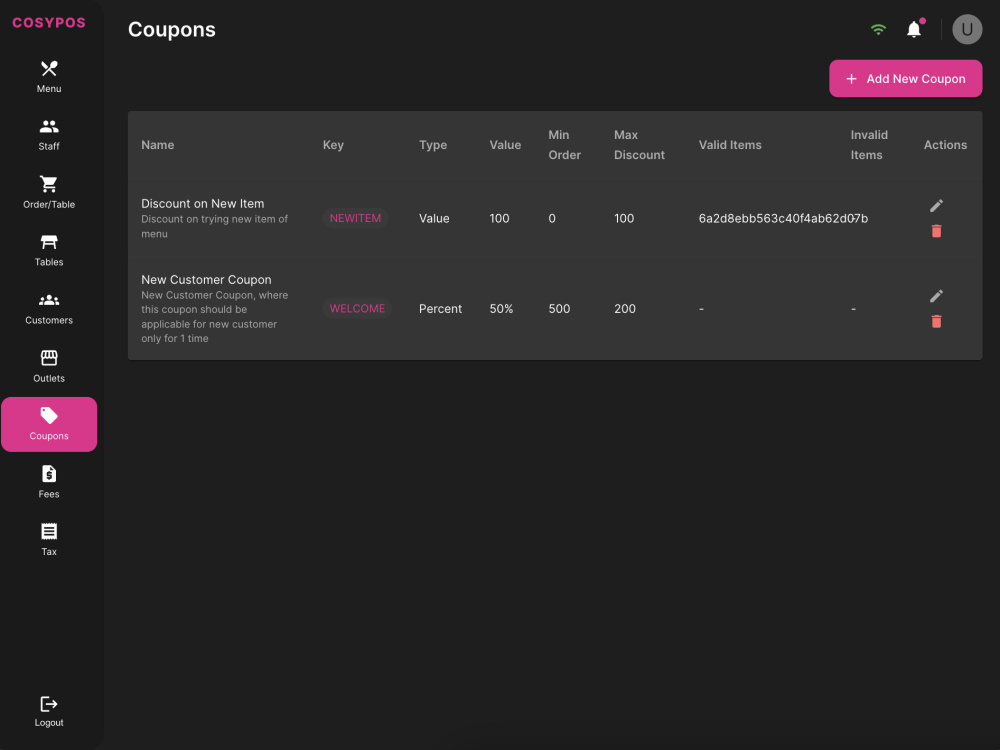Open the Menu section icon
The image size is (1000, 750).
49,68
